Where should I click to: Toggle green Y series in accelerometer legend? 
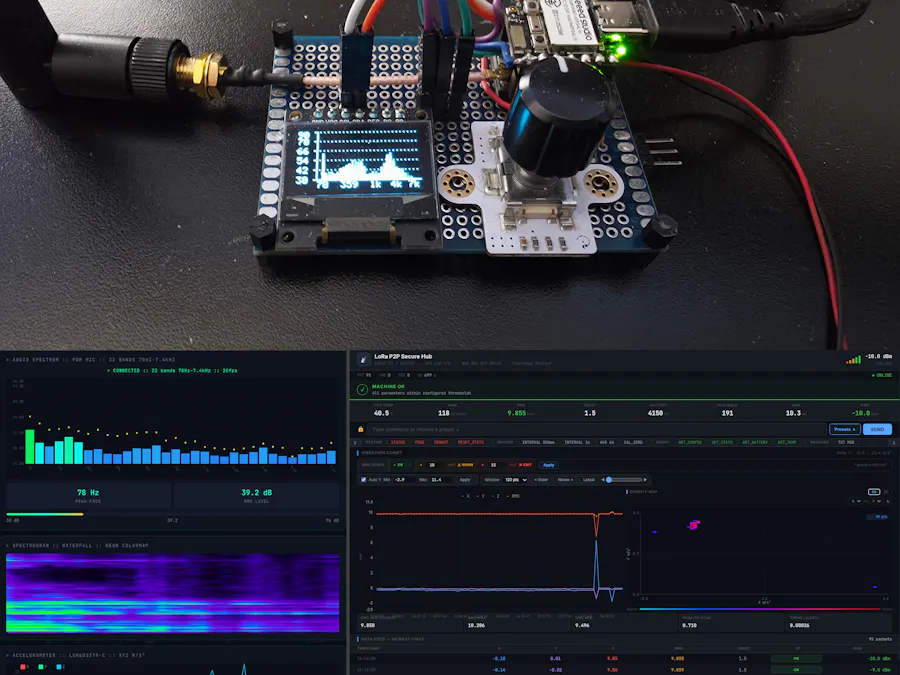pyautogui.click(x=42, y=667)
